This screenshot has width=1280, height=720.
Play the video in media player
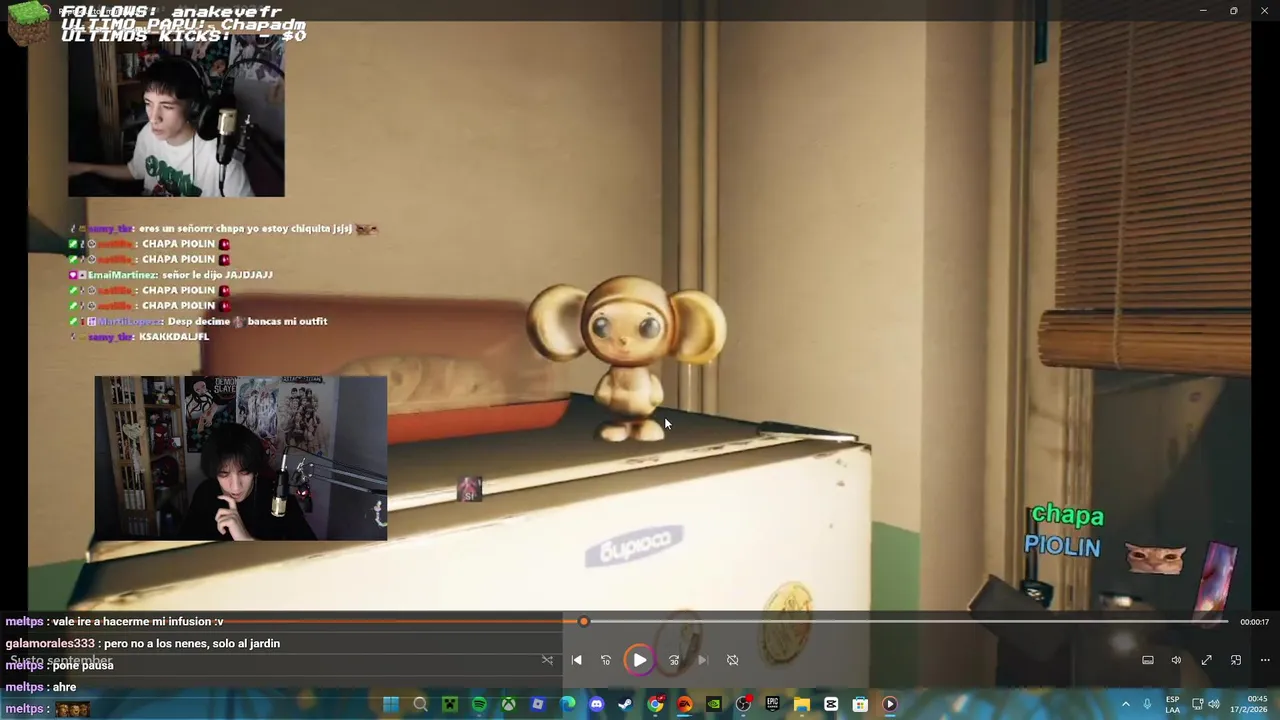click(x=640, y=660)
